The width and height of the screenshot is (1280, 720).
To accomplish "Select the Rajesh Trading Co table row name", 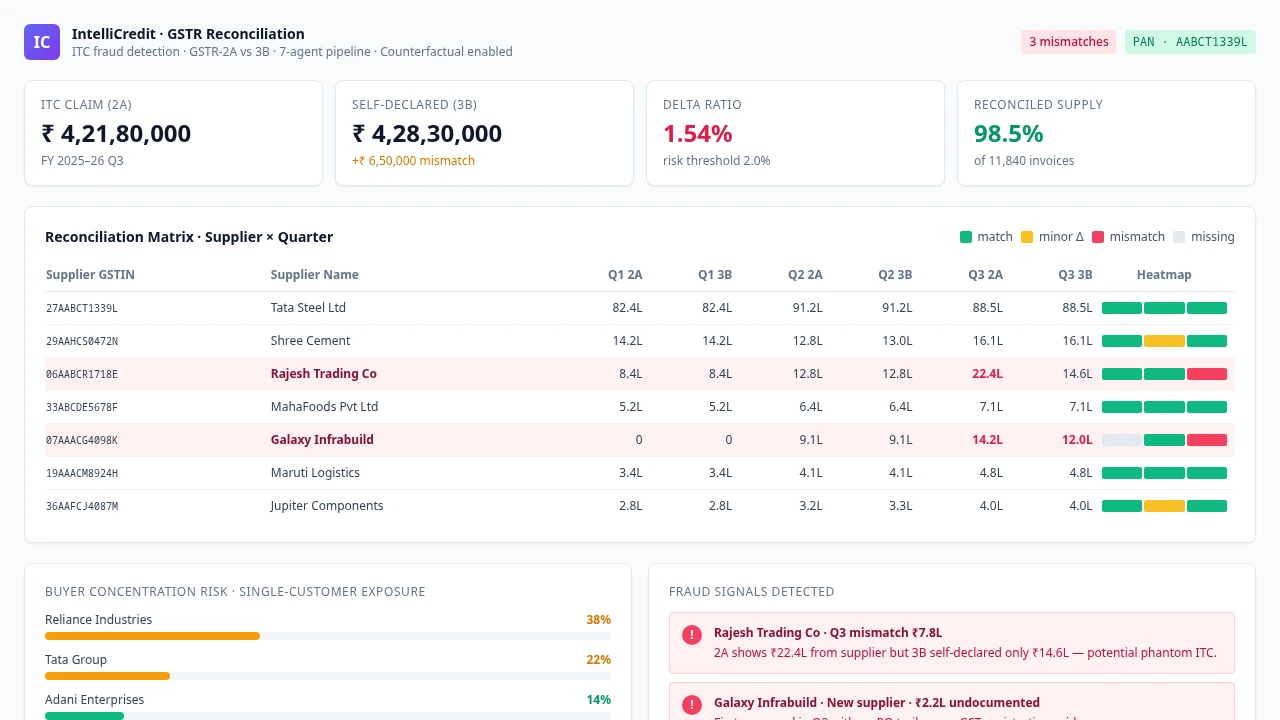I will pyautogui.click(x=323, y=374).
